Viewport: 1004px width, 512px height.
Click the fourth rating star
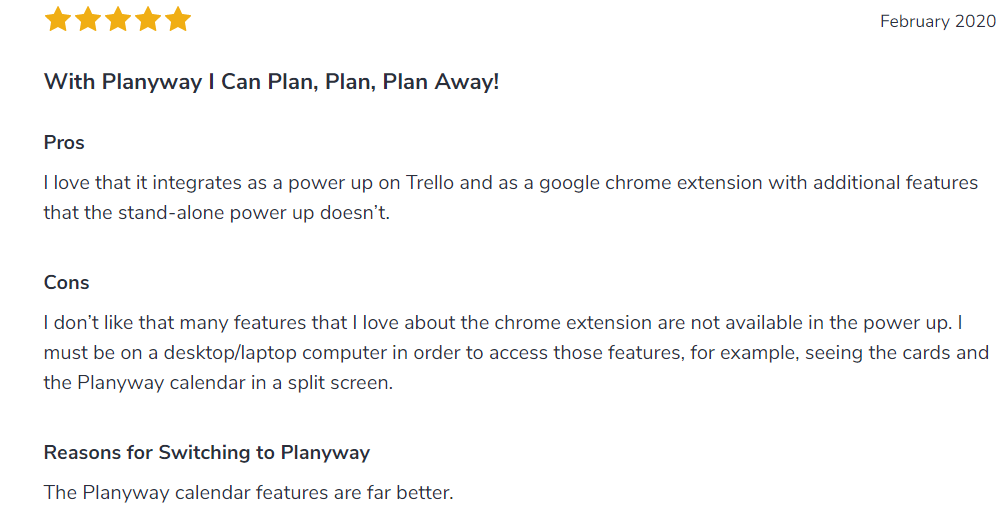(x=148, y=20)
